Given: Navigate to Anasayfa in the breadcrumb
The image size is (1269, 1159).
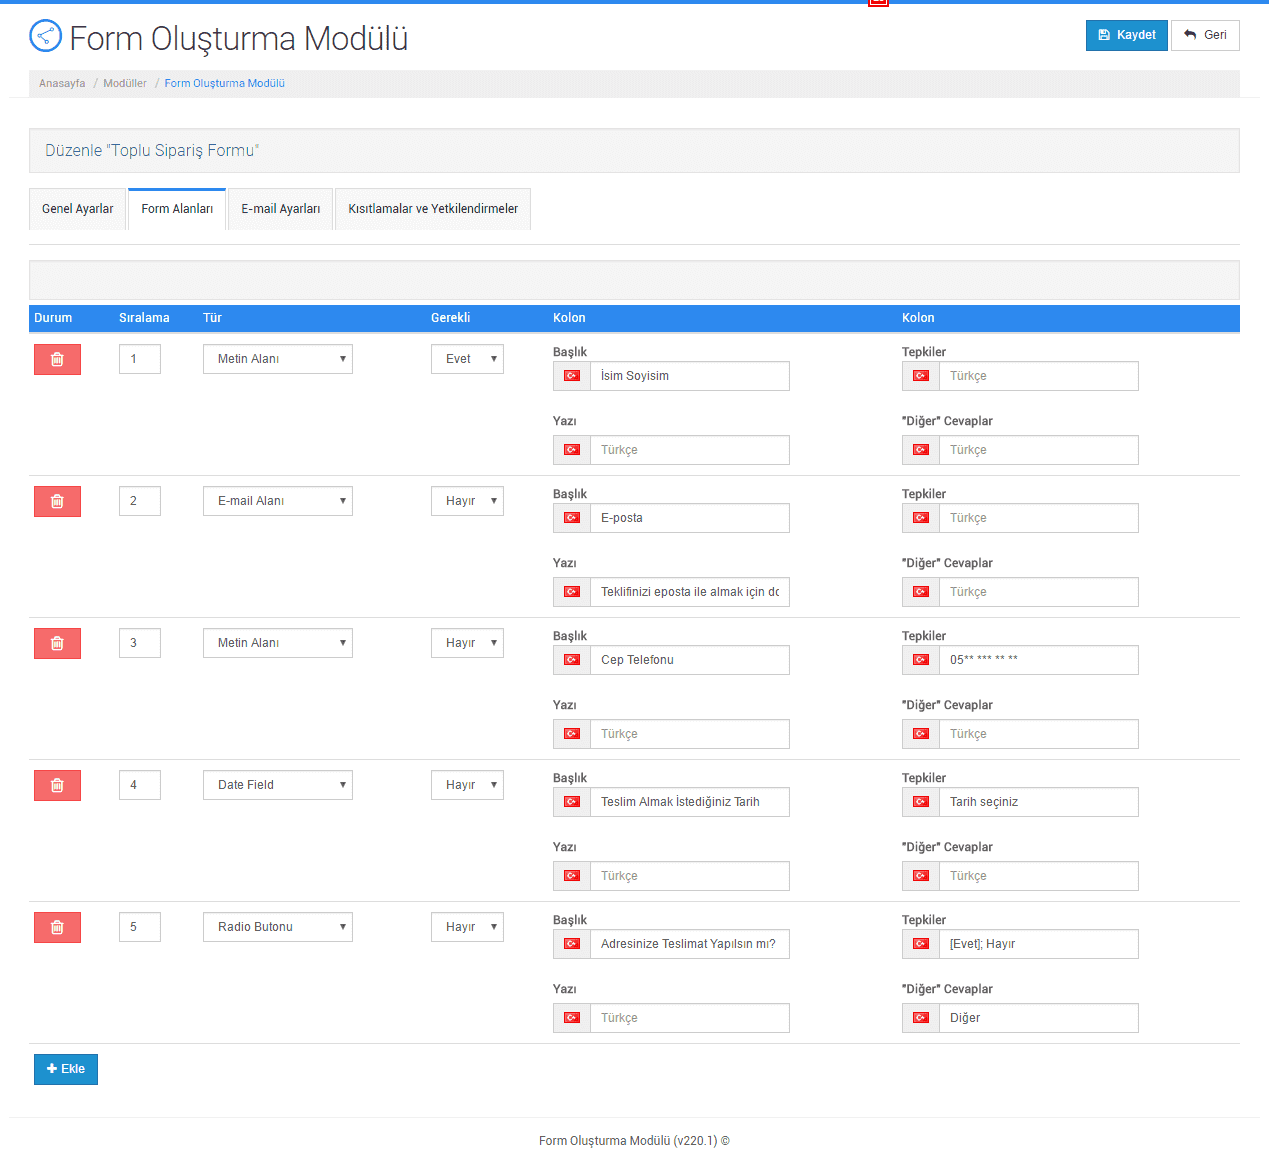Looking at the screenshot, I should pyautogui.click(x=62, y=84).
